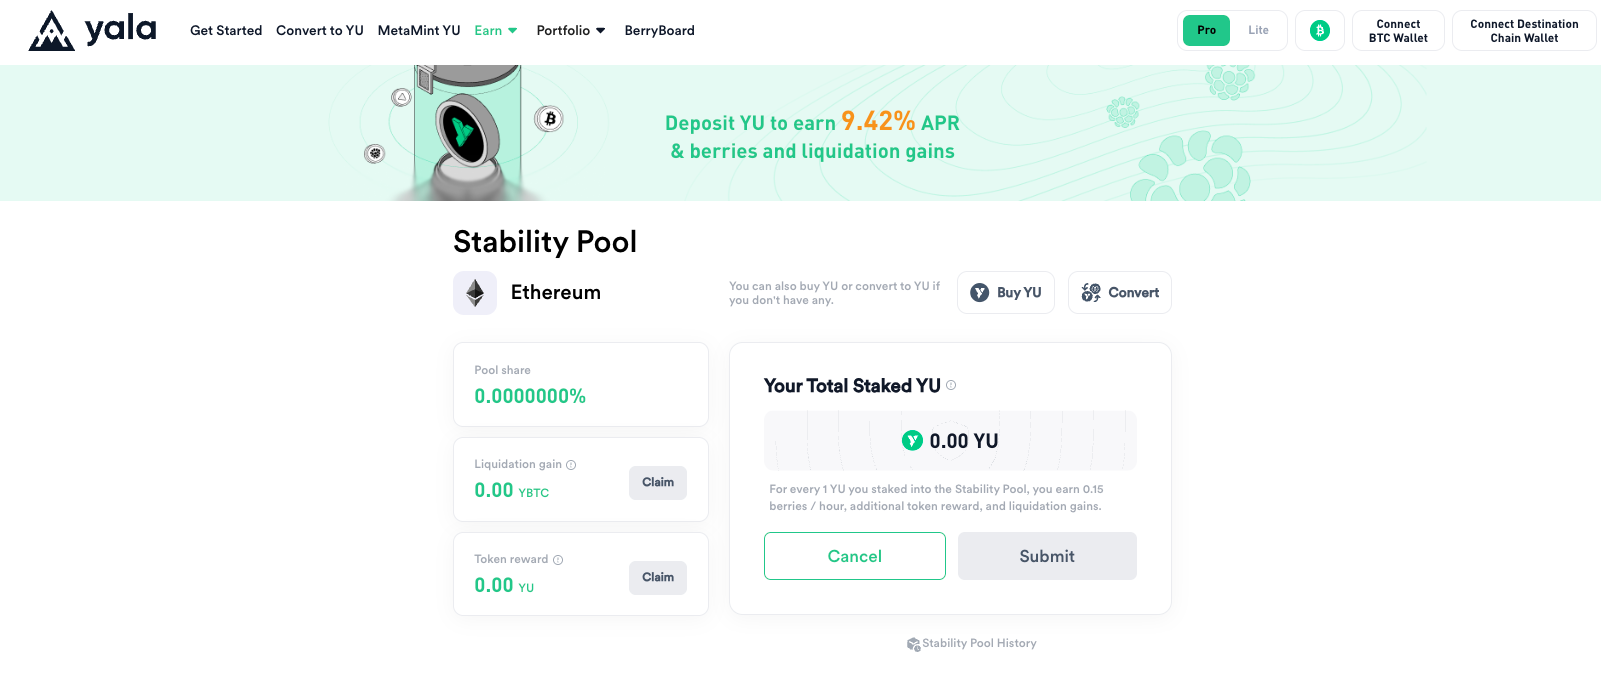1601x678 pixels.
Task: Claim the YBTC liquidation gain
Action: click(x=658, y=483)
